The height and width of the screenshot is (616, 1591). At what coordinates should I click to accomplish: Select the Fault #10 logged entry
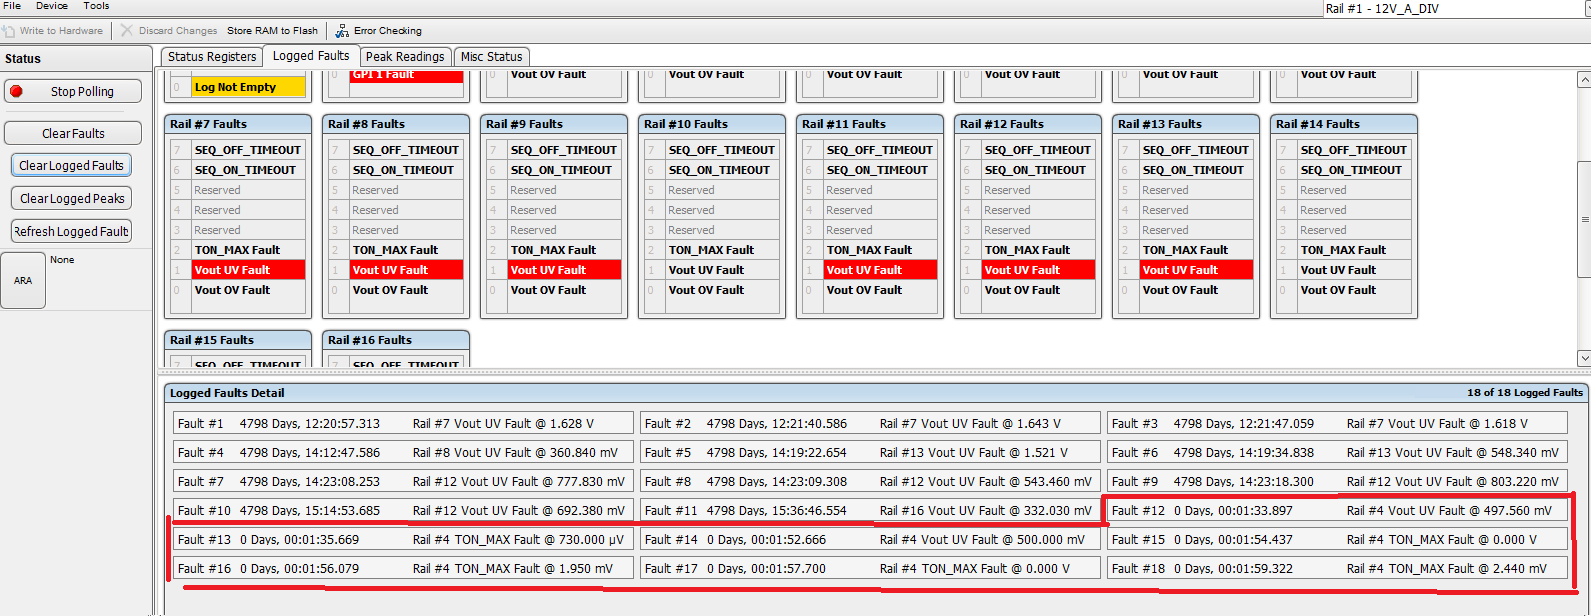[403, 511]
